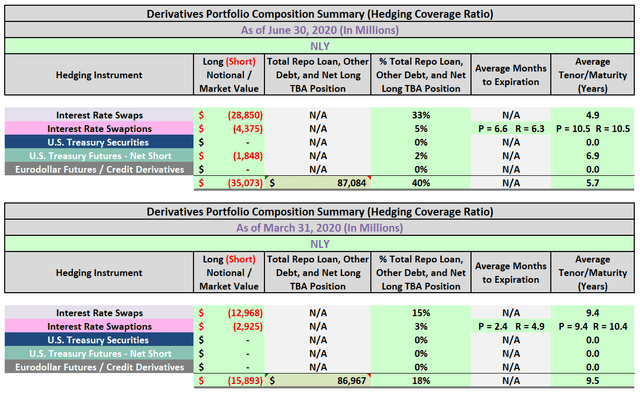Viewport: 640px width, 396px height.
Task: Select the upper NLY green header row
Action: point(320,46)
